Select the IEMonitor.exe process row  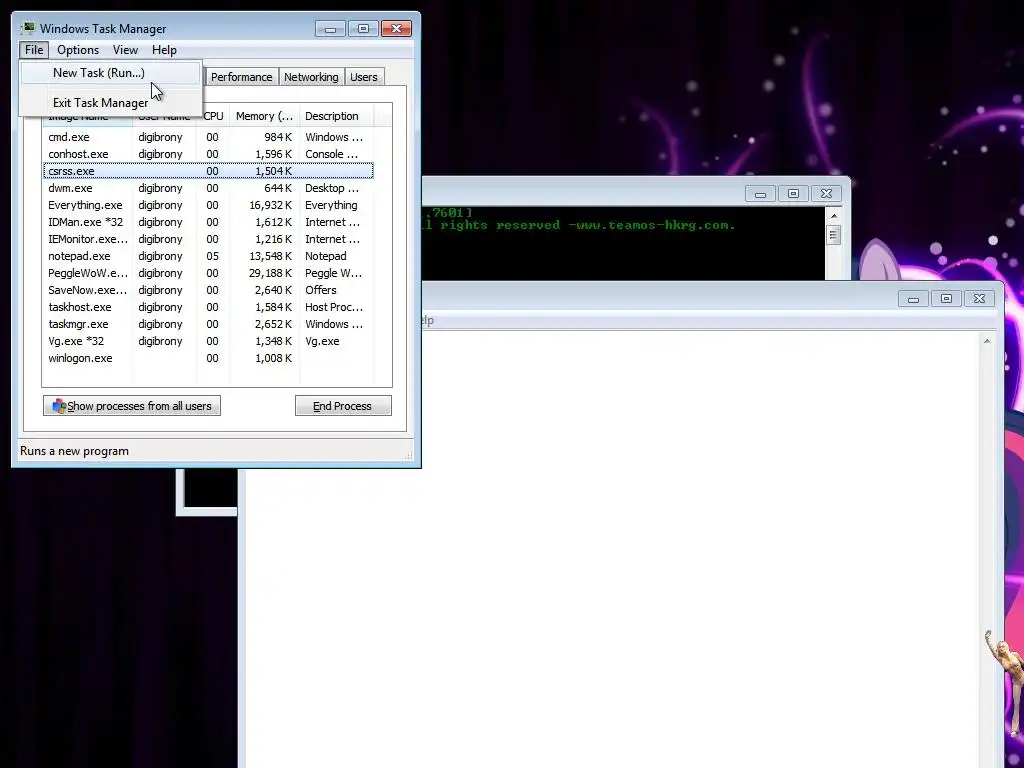click(208, 239)
